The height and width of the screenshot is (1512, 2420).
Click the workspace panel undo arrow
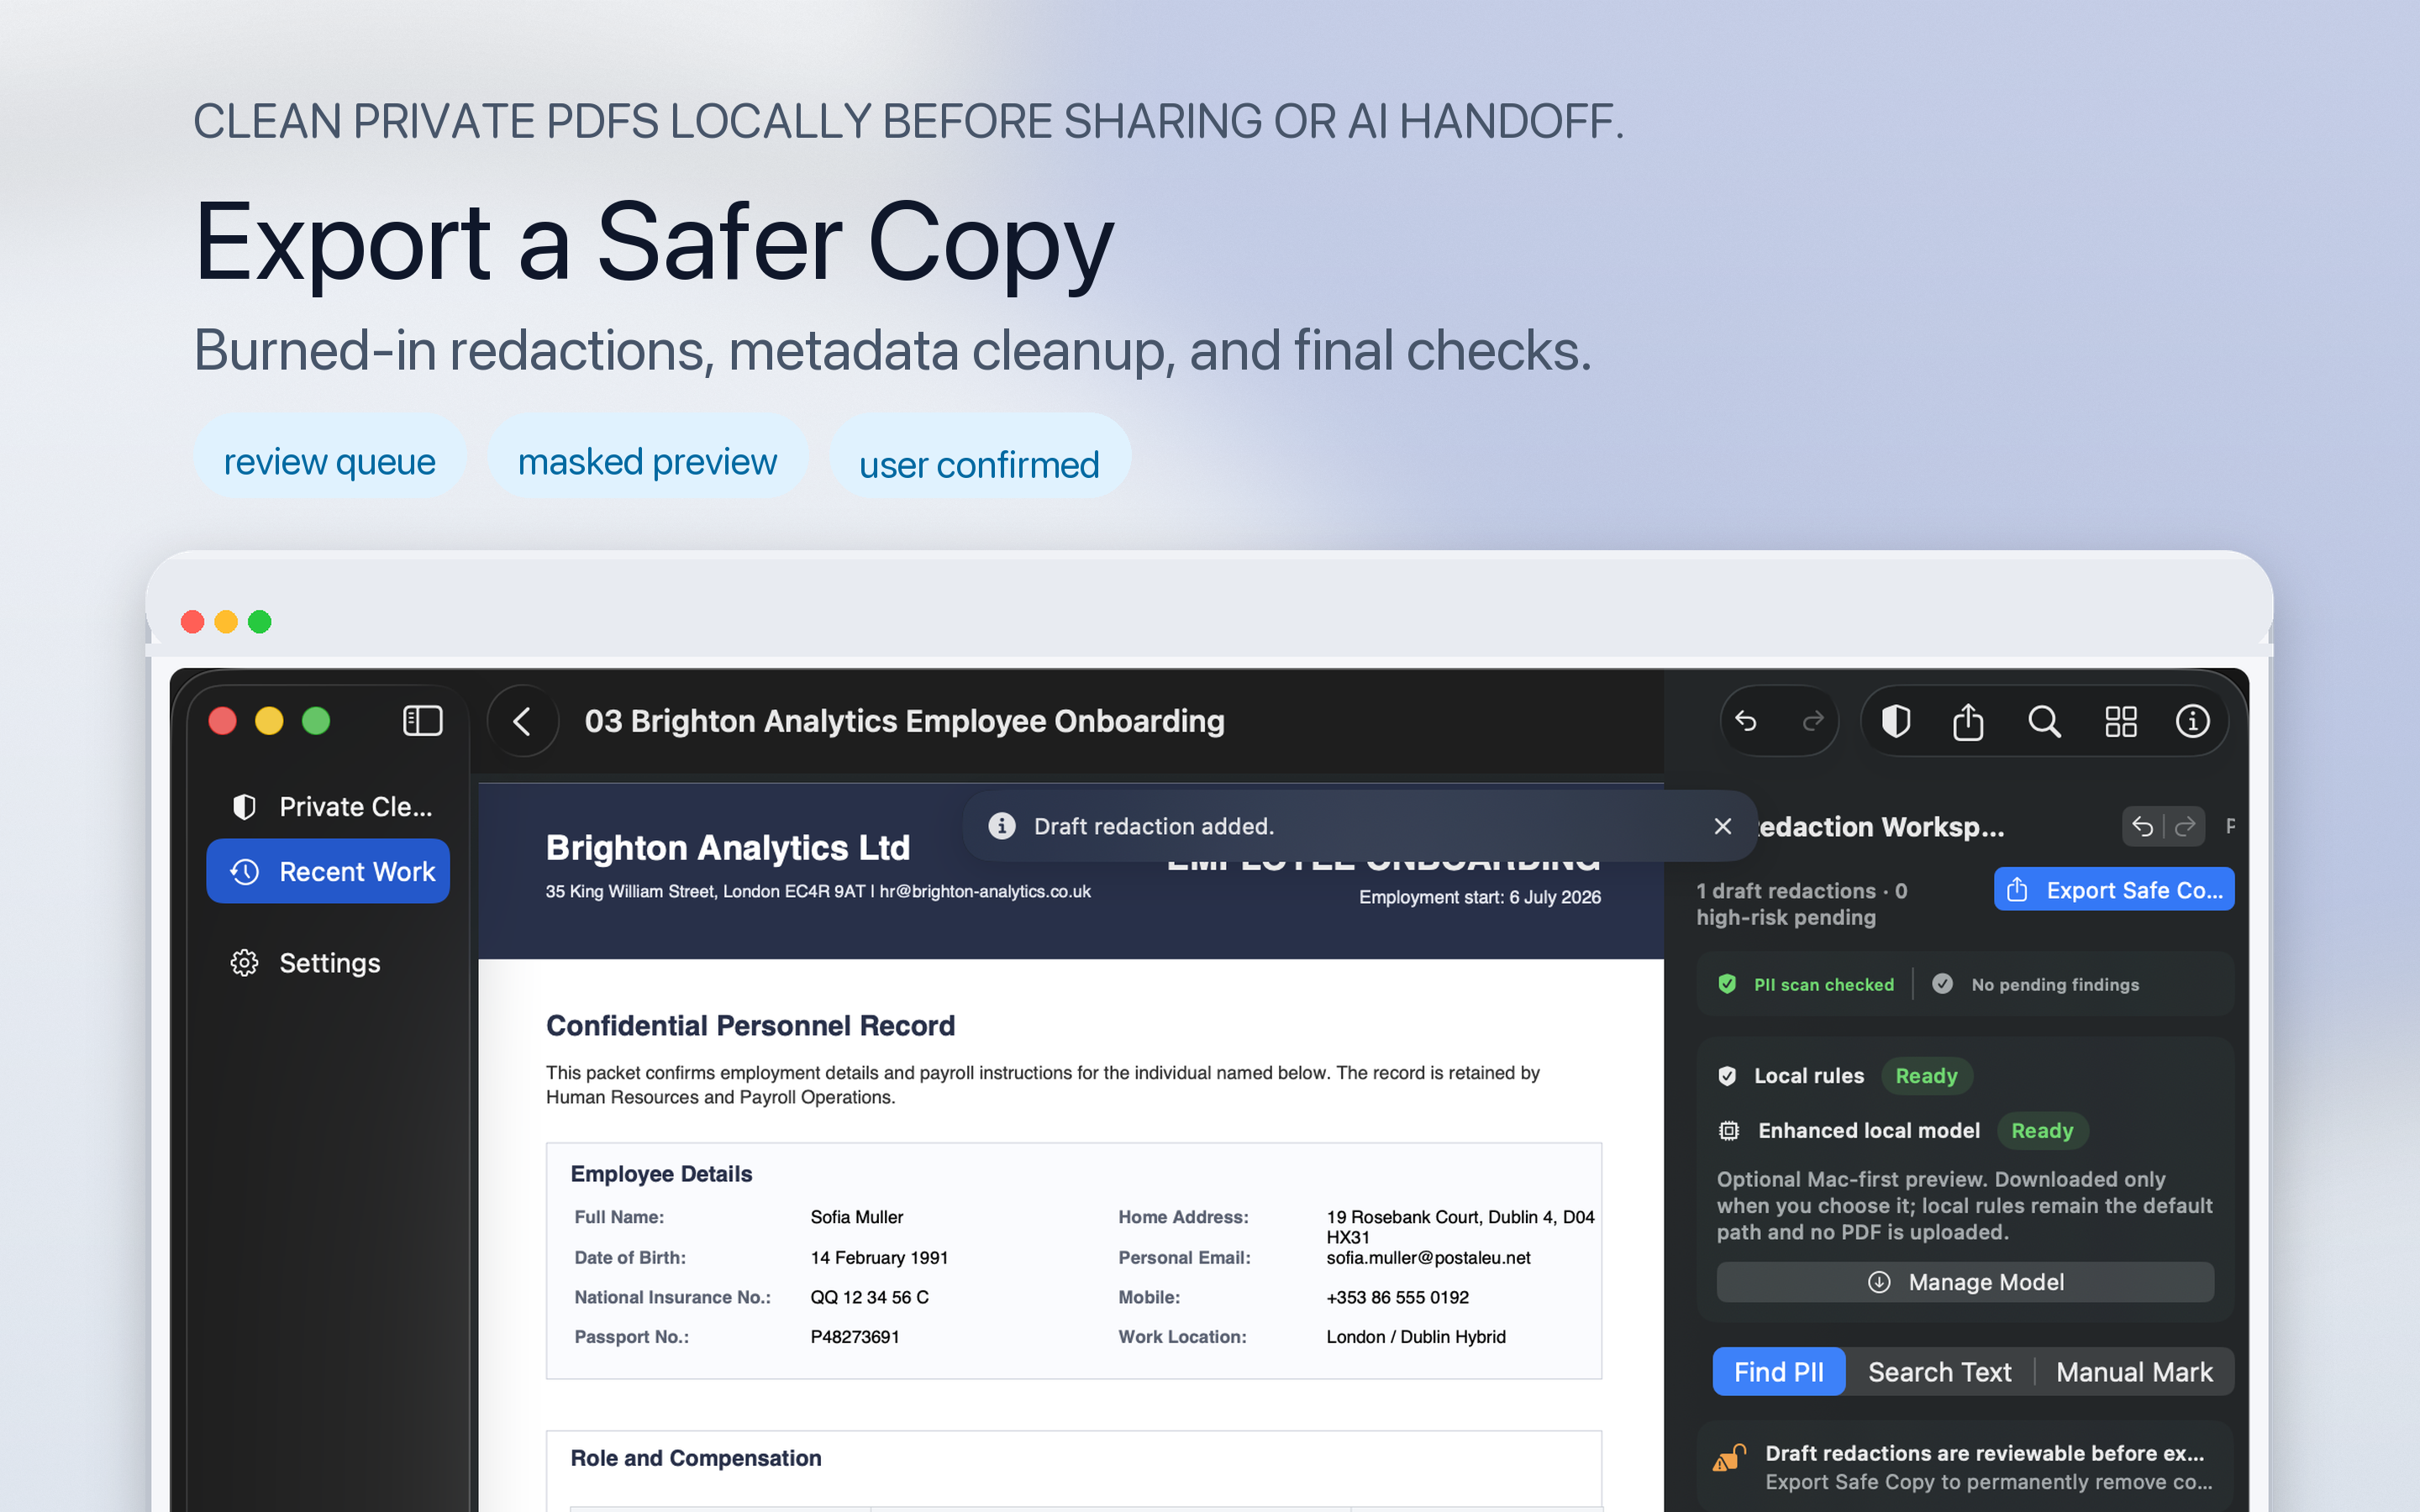point(2142,826)
